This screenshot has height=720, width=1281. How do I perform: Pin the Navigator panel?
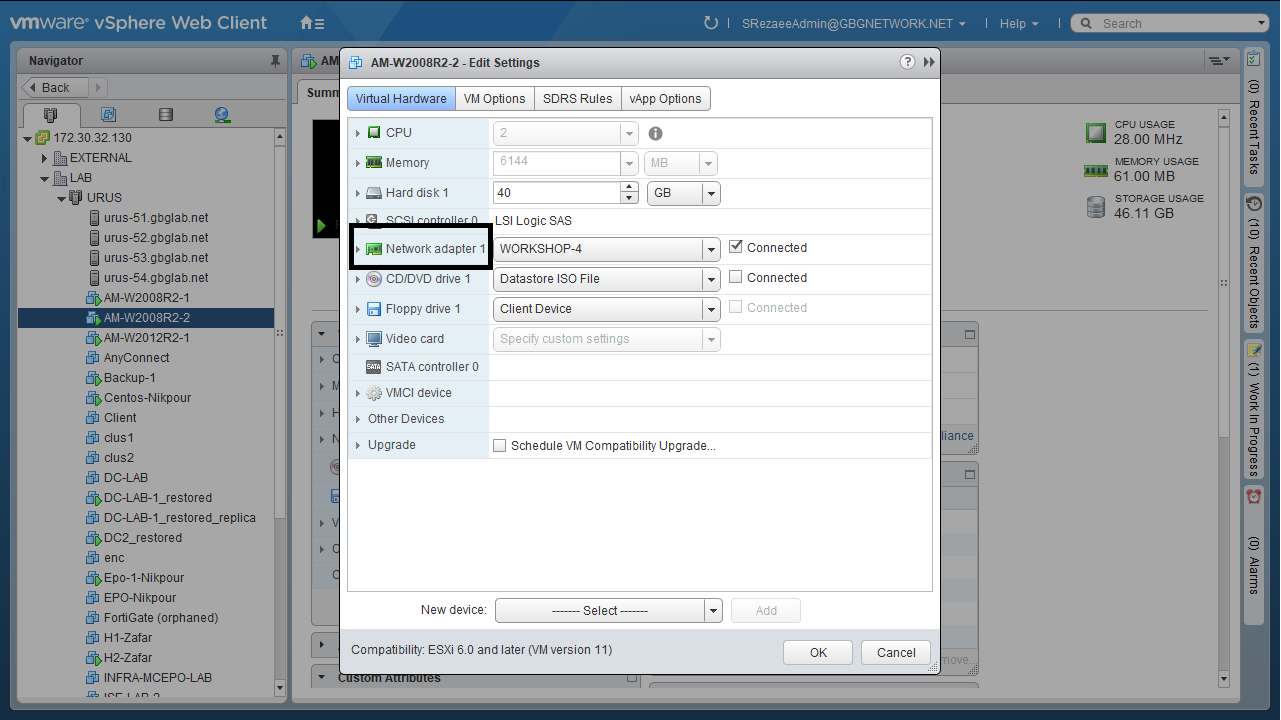(276, 62)
